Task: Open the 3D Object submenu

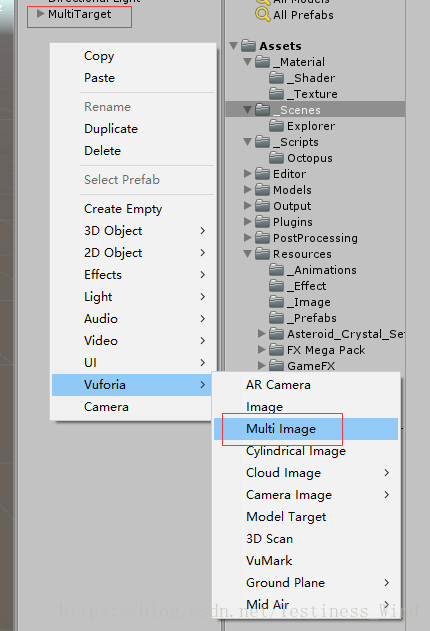Action: 132,231
